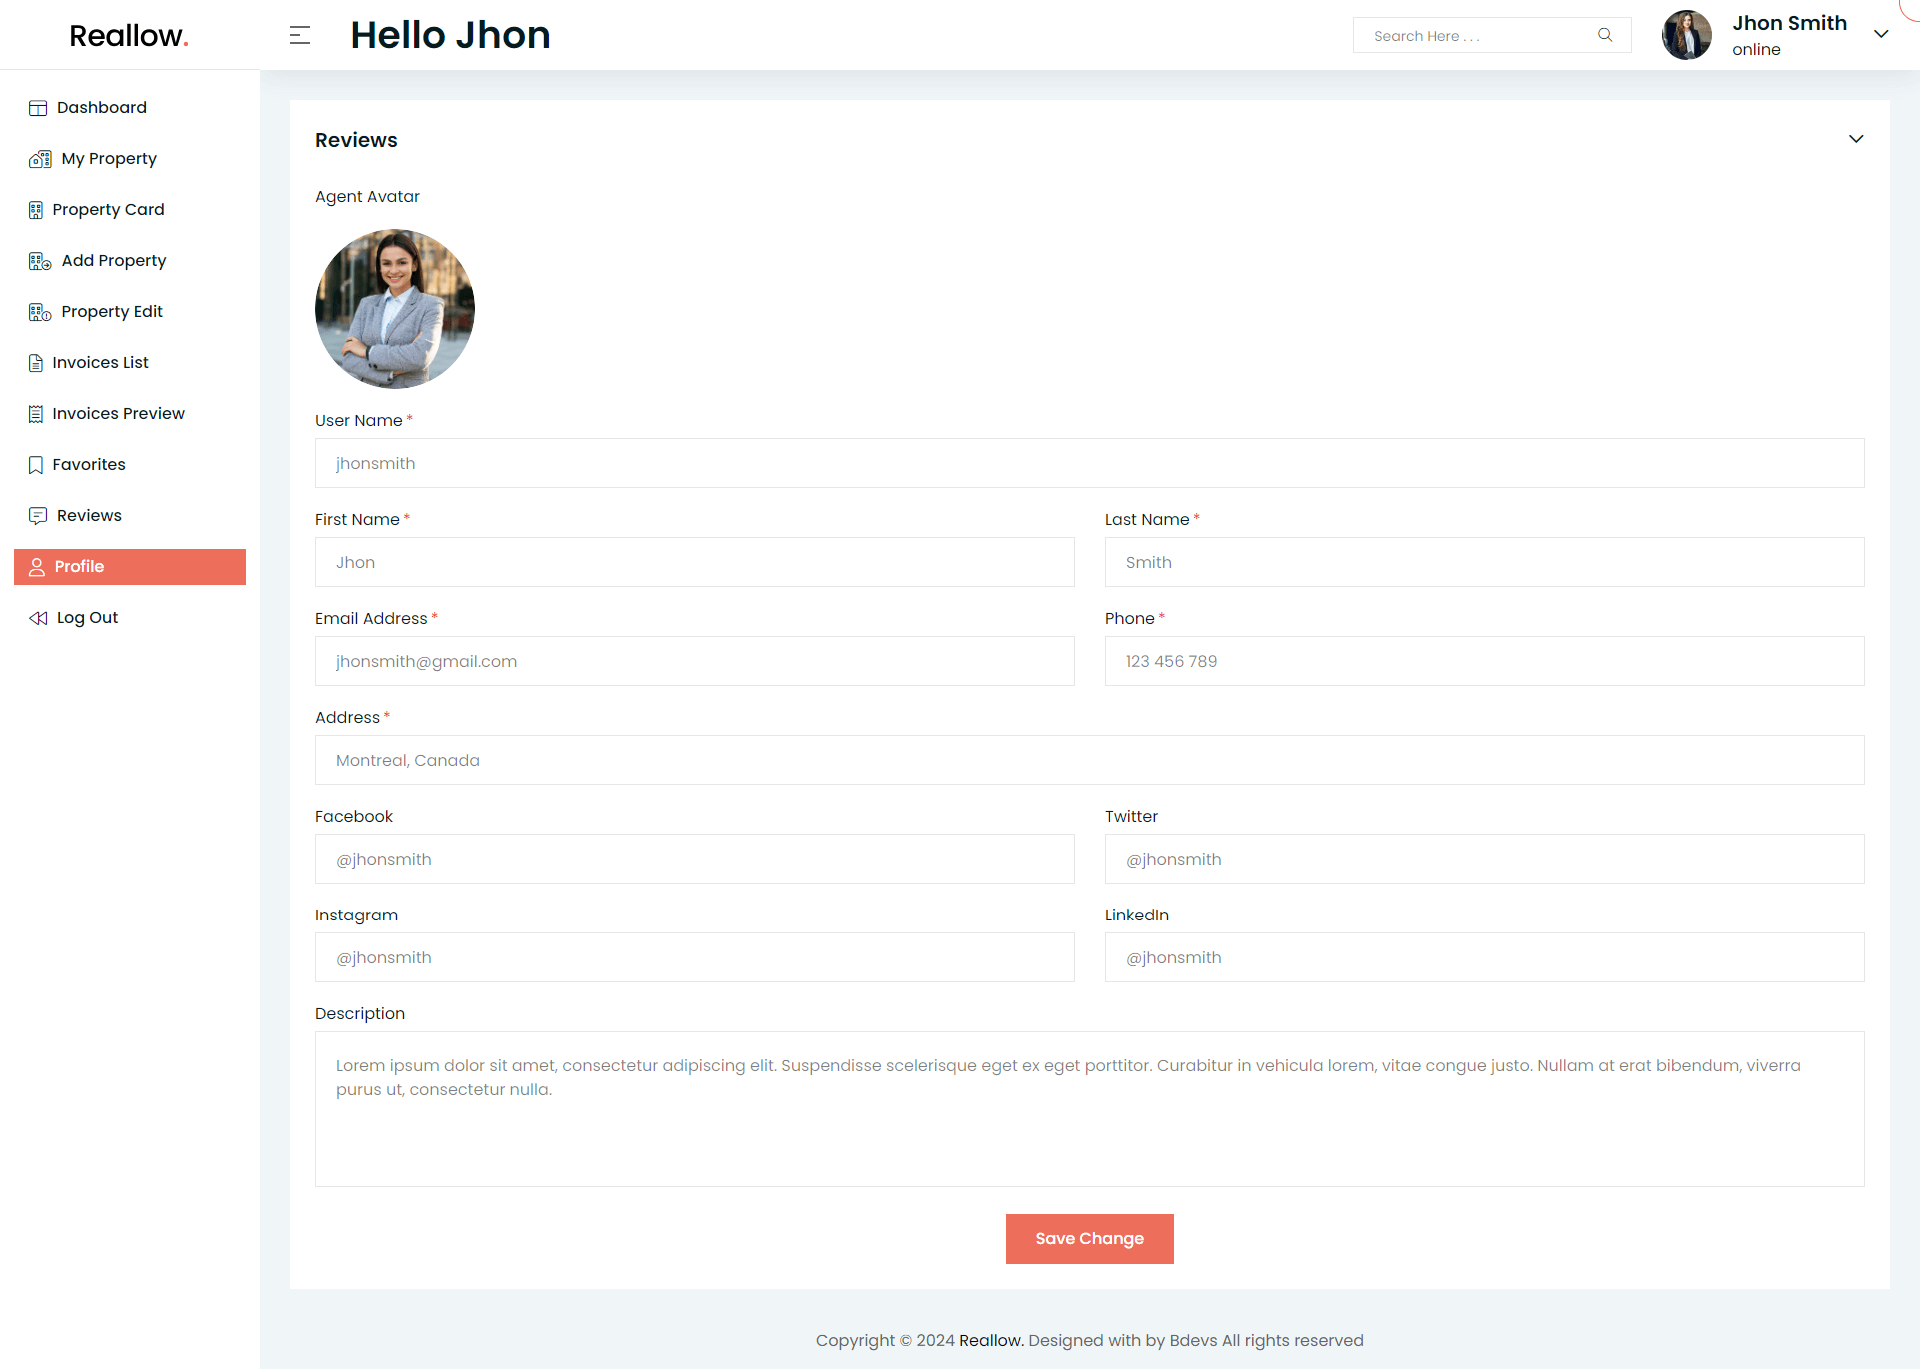1920x1370 pixels.
Task: Click the Reviews panel heading
Action: tap(356, 140)
